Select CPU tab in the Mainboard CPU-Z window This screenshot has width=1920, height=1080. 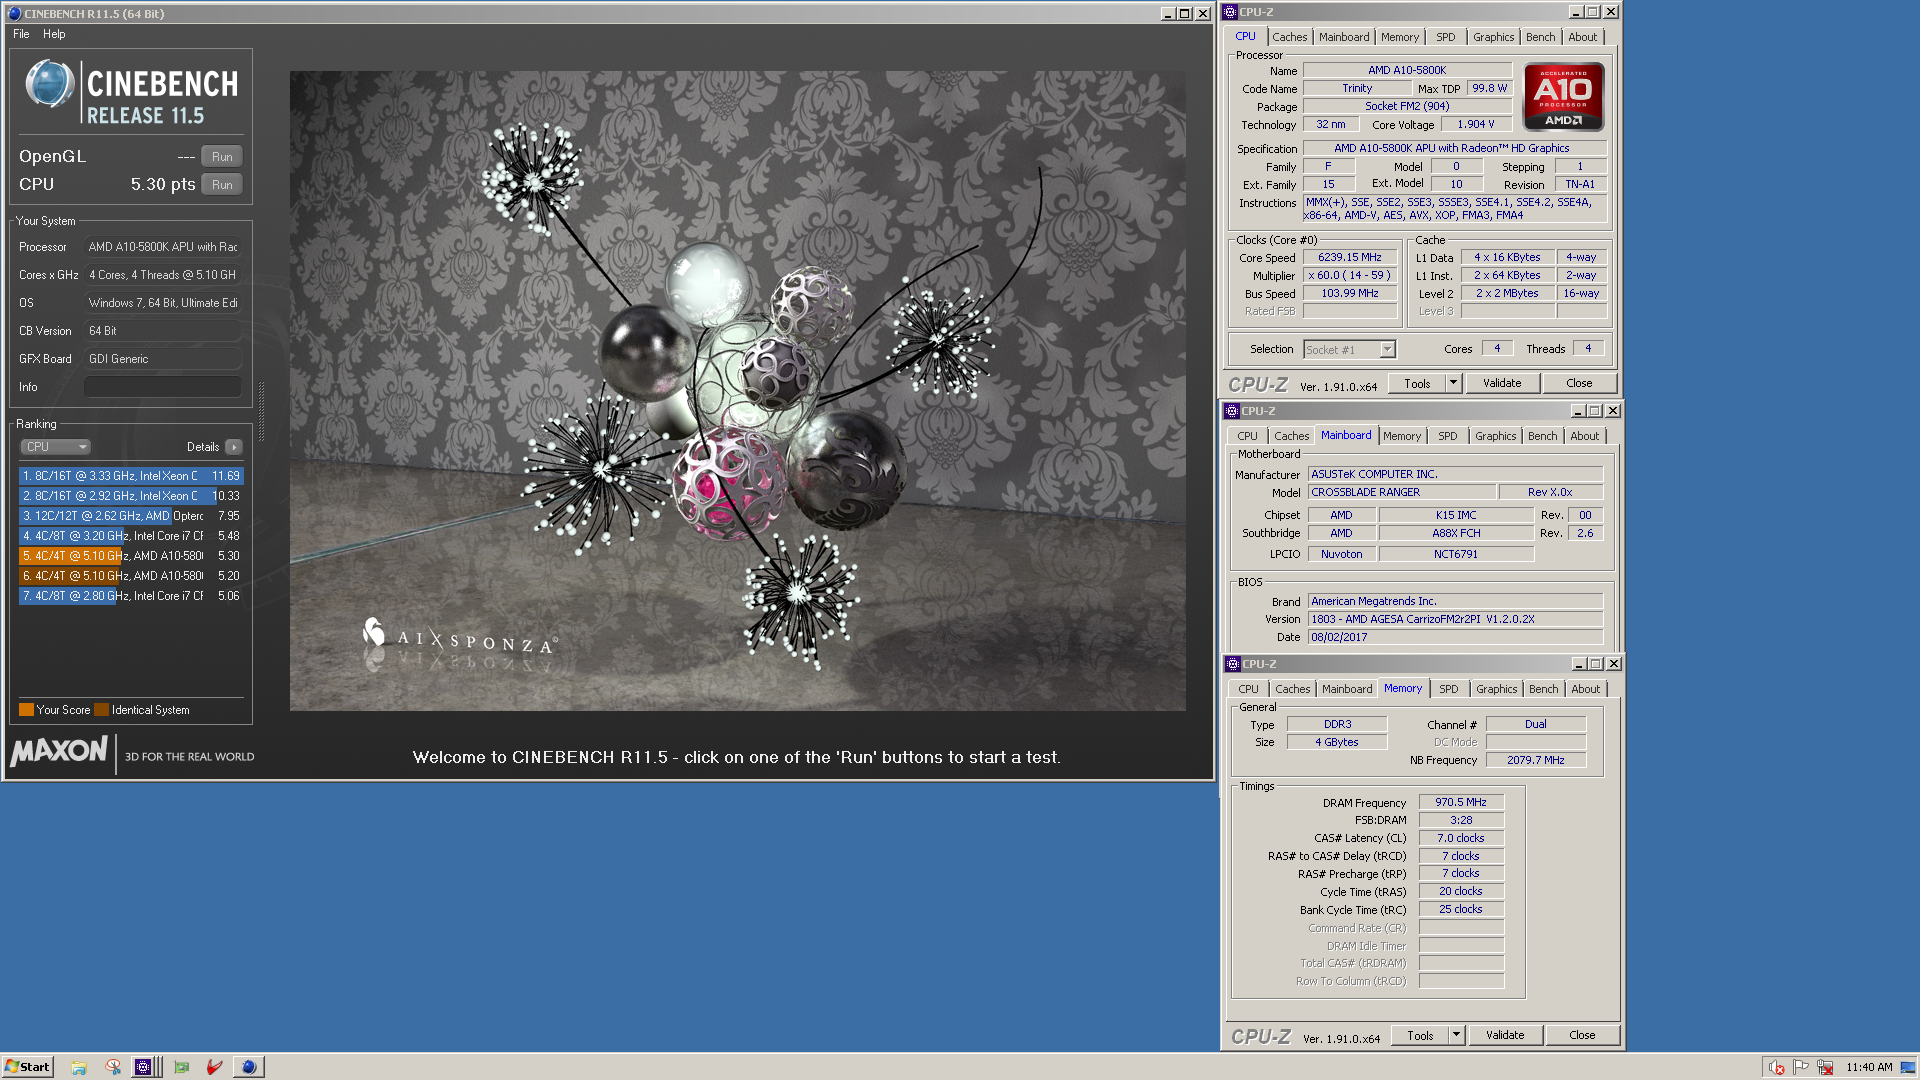1247,436
